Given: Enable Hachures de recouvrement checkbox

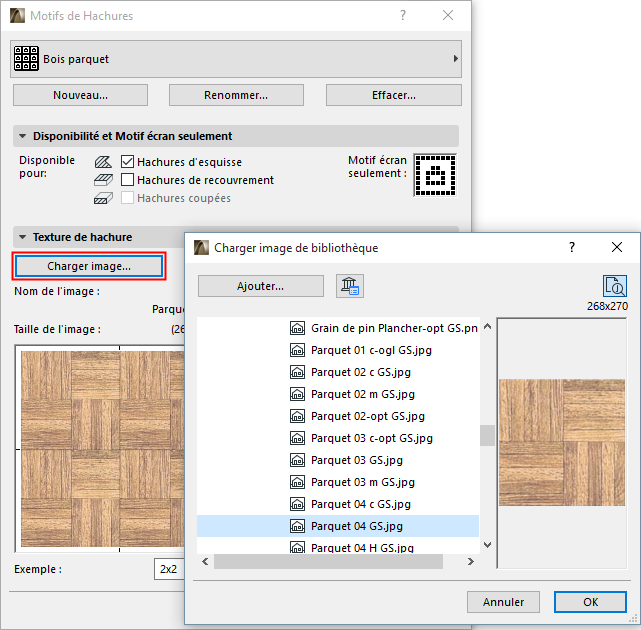Looking at the screenshot, I should 128,180.
